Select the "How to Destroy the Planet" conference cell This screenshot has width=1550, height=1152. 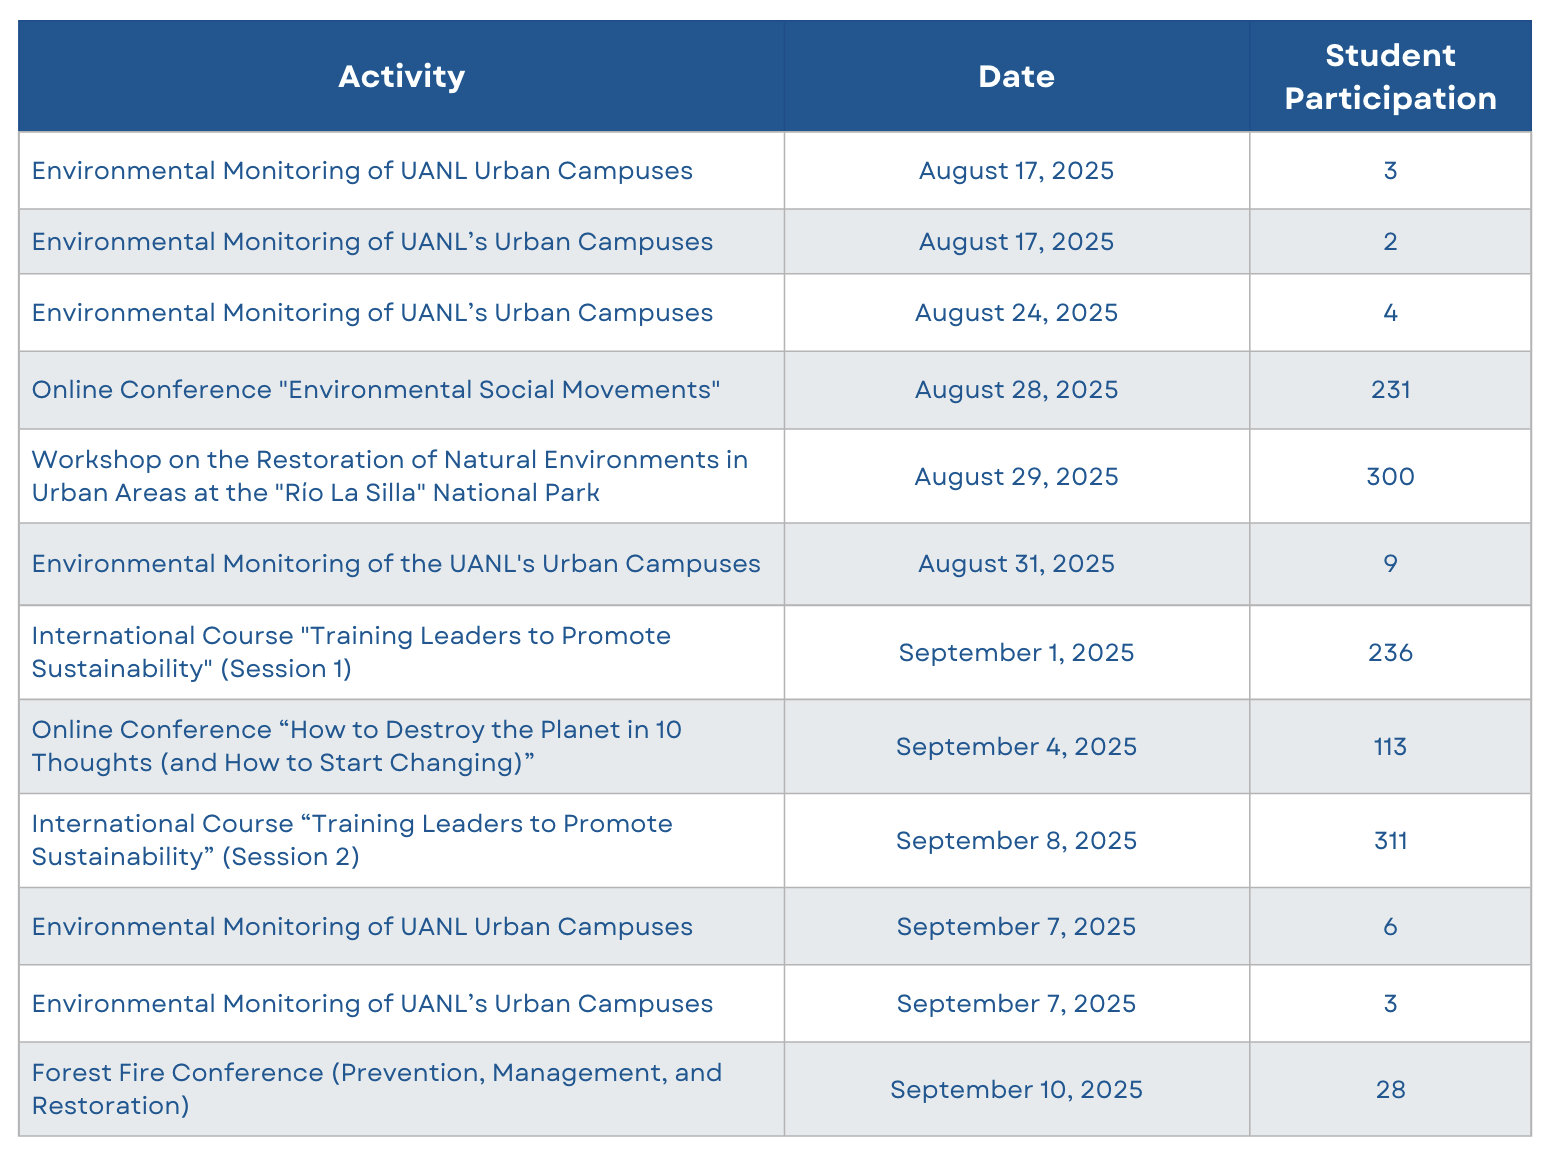[401, 746]
